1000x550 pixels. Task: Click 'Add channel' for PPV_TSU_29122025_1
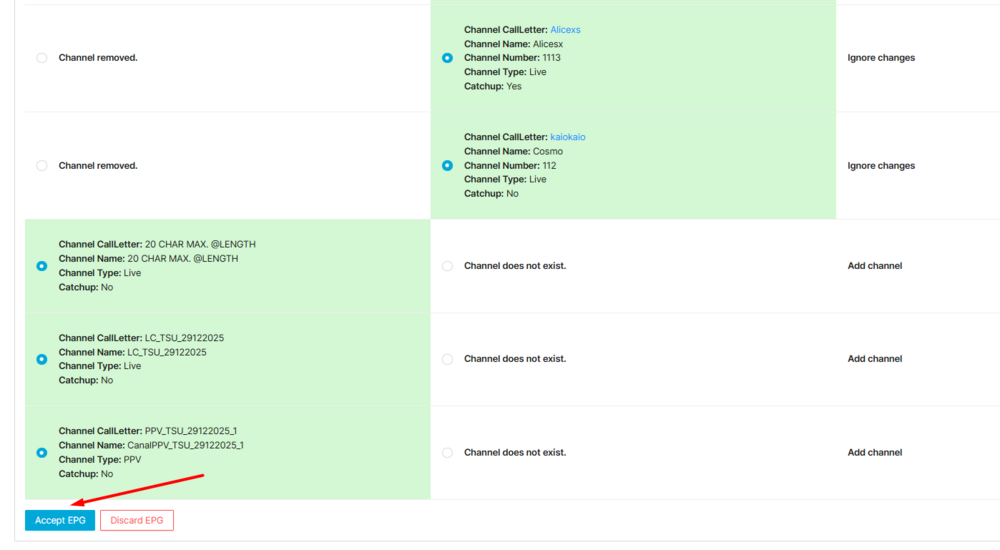[874, 453]
